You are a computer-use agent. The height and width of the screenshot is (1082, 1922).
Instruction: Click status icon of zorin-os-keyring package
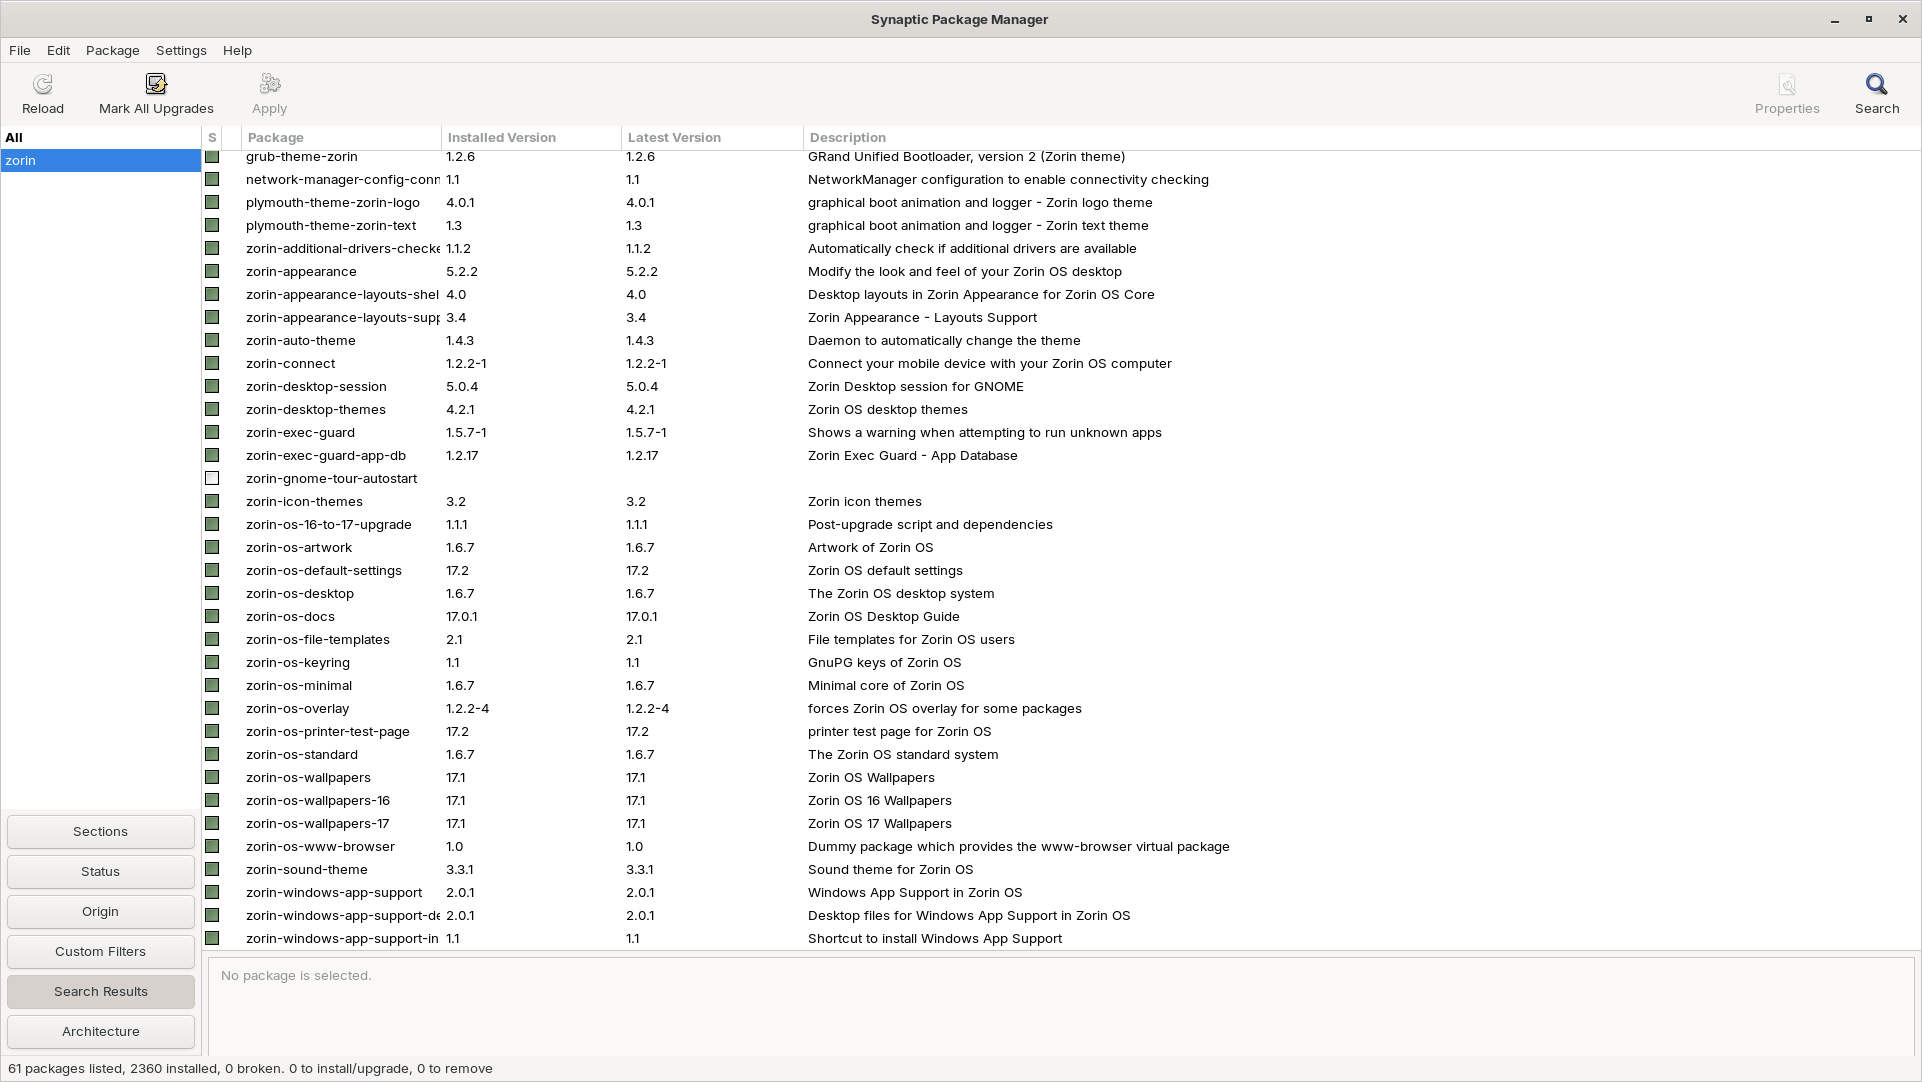212,663
